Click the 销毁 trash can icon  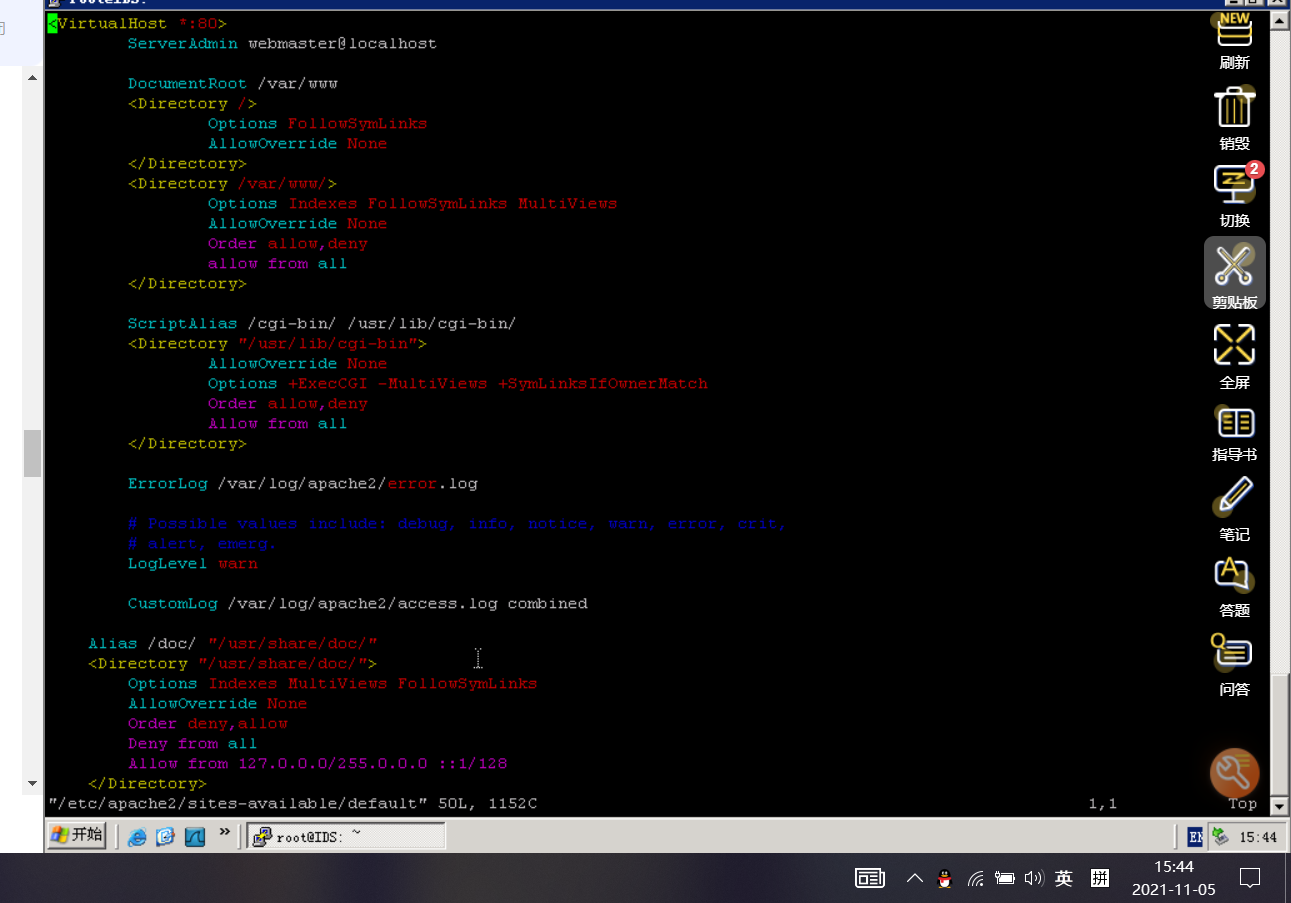point(1234,106)
